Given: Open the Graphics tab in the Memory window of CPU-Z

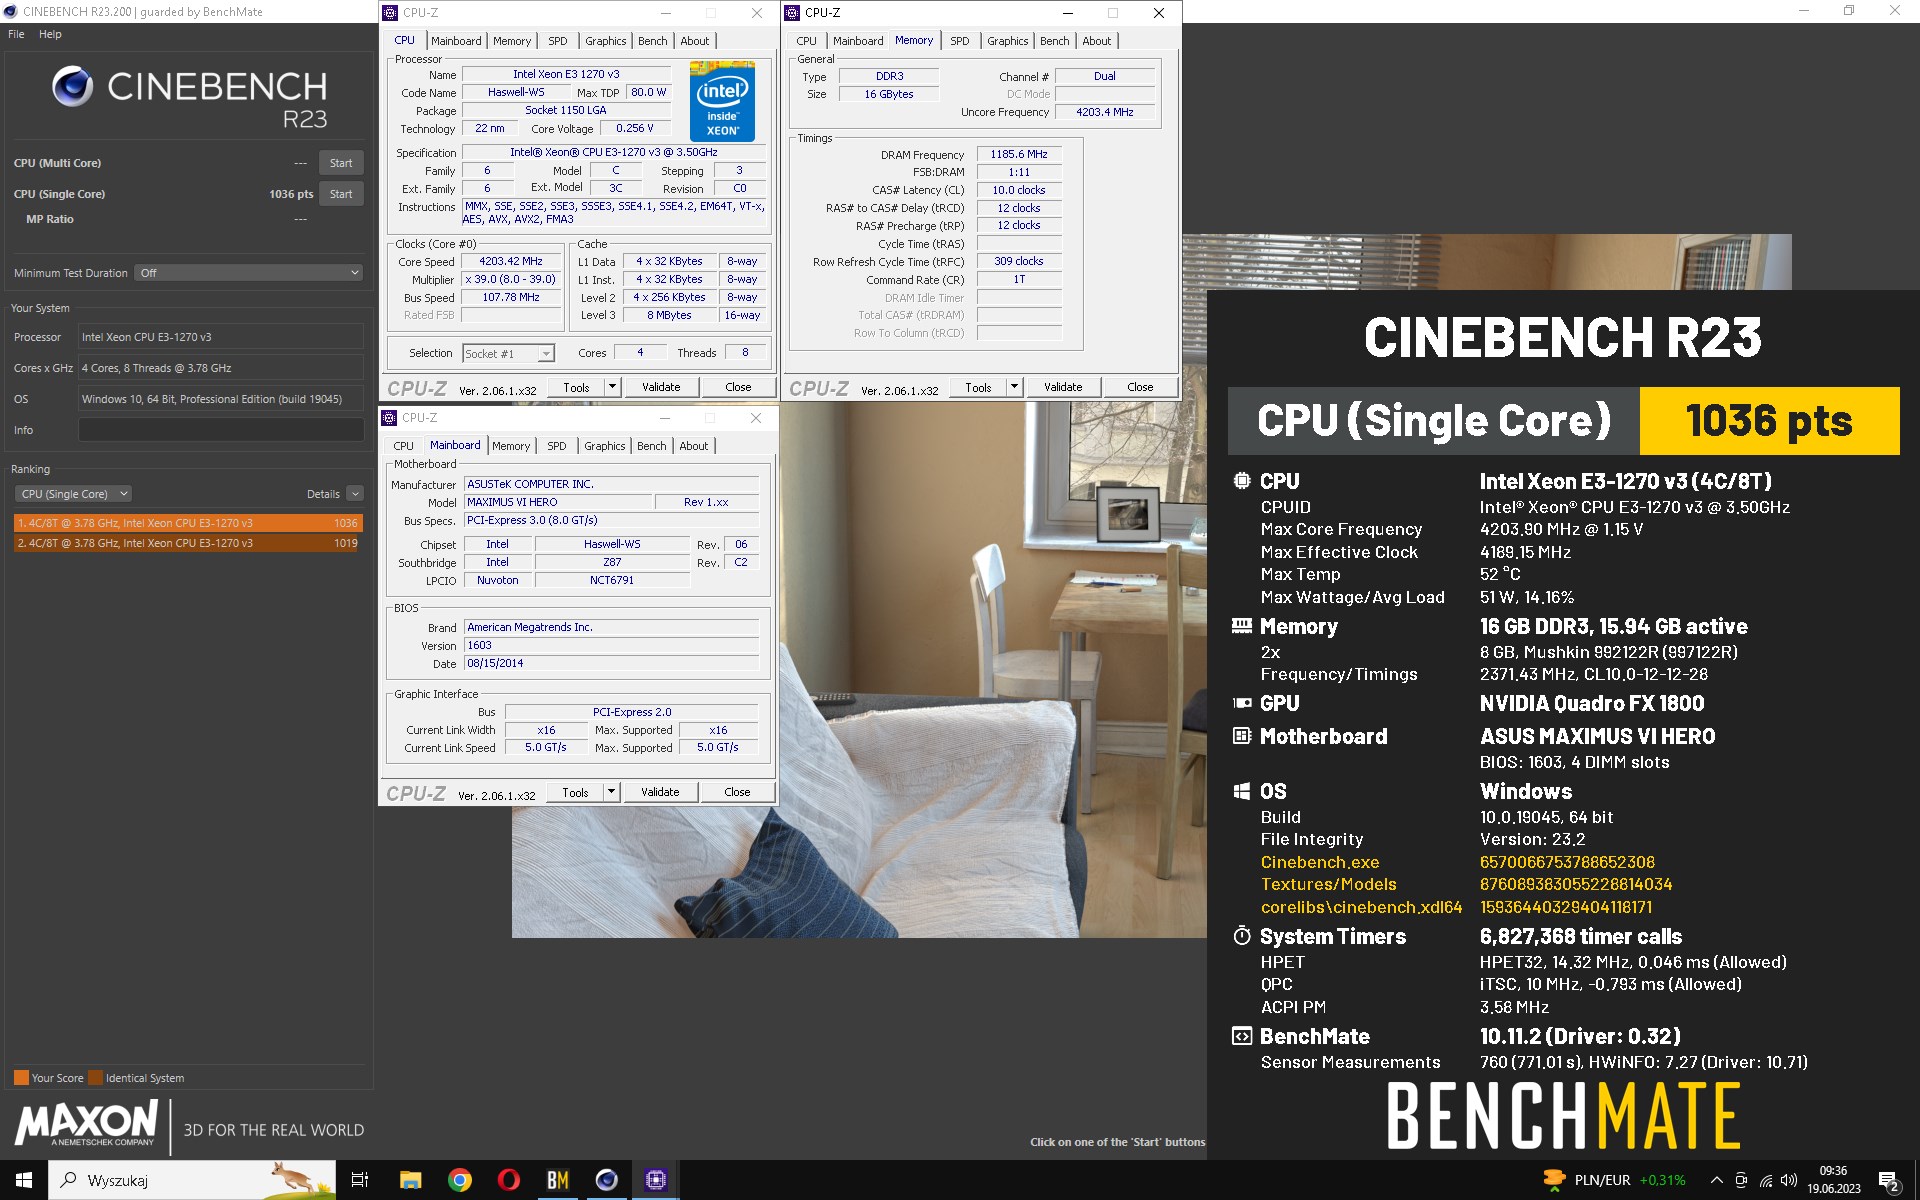Looking at the screenshot, I should (x=1007, y=41).
